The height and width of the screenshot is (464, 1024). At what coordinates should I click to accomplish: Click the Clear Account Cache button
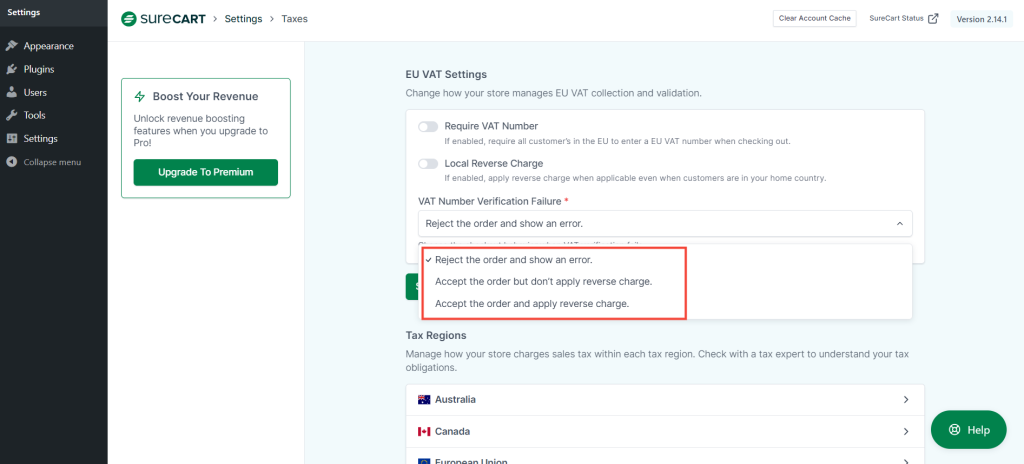click(814, 19)
